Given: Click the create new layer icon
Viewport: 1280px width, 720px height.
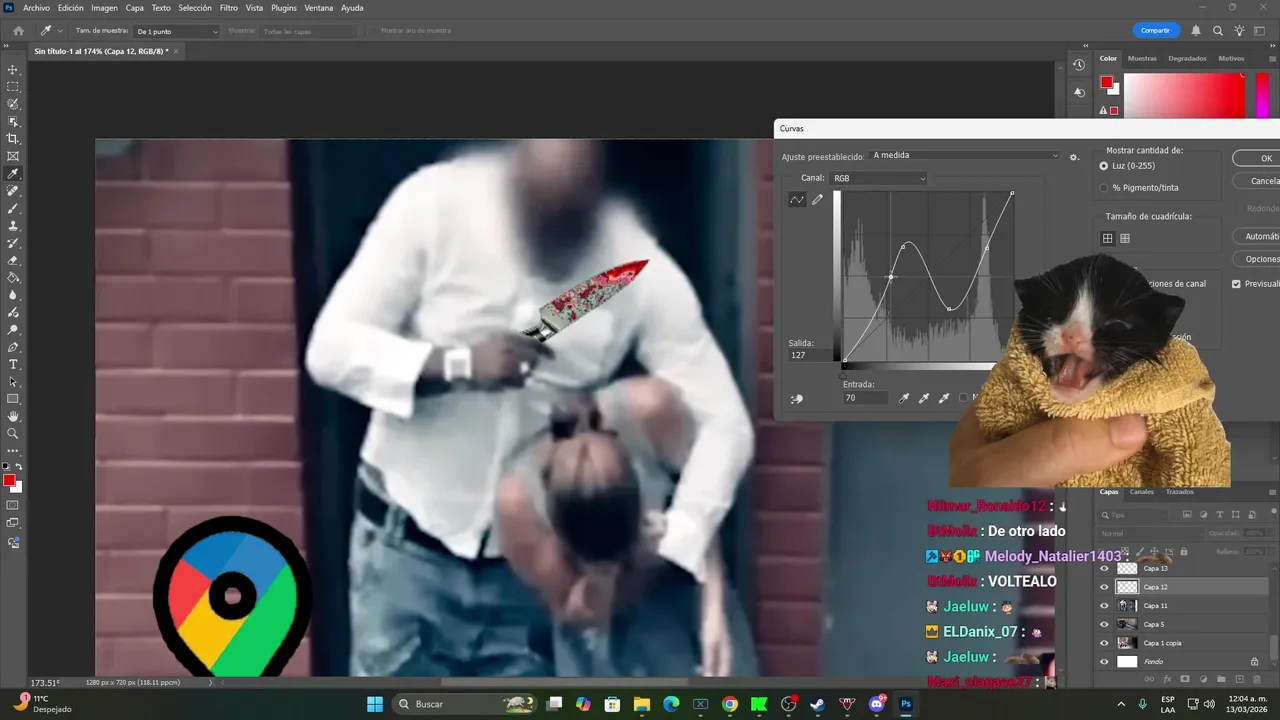Looking at the screenshot, I should [1238, 679].
